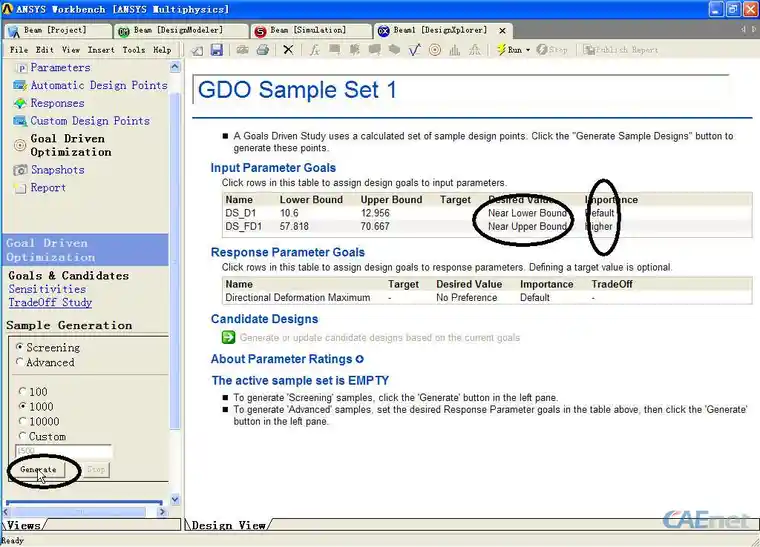This screenshot has height=547, width=760.
Task: Click the Print icon in toolbar
Action: (263, 49)
